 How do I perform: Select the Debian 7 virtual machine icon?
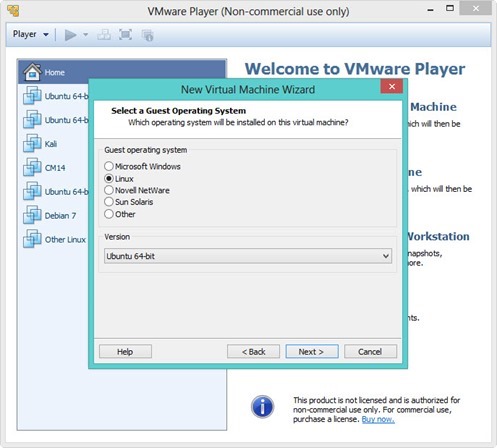pos(32,215)
